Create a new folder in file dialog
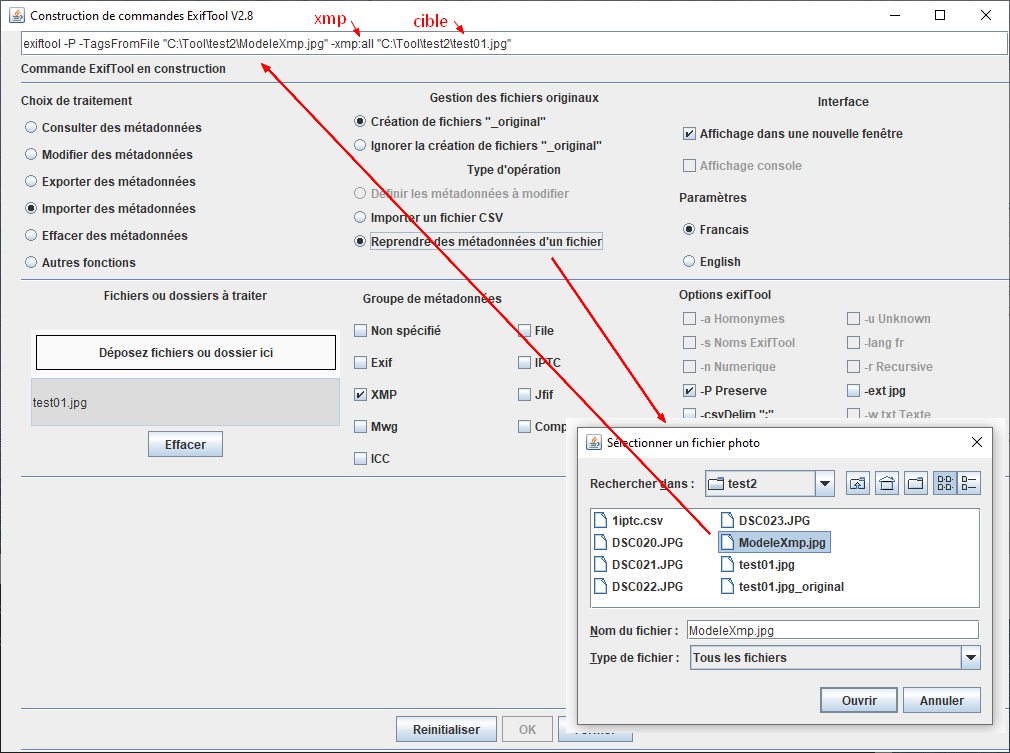 click(x=915, y=483)
